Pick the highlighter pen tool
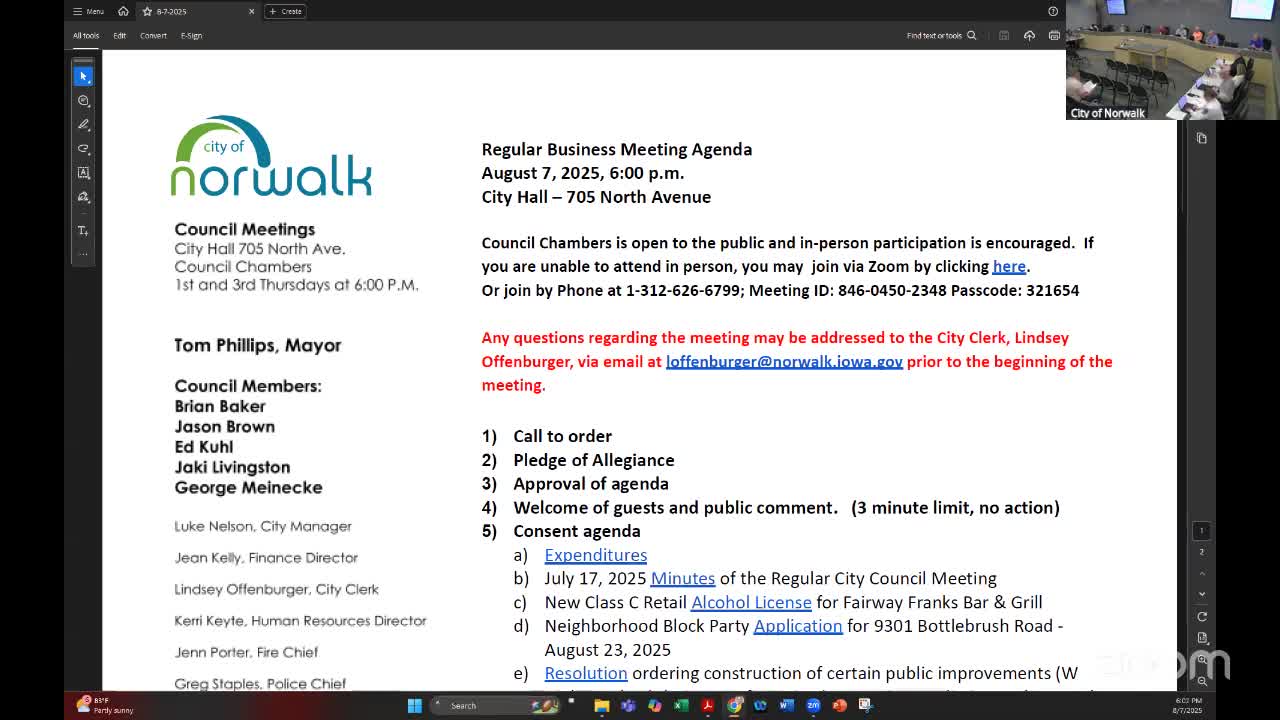This screenshot has height=720, width=1280. [x=84, y=125]
